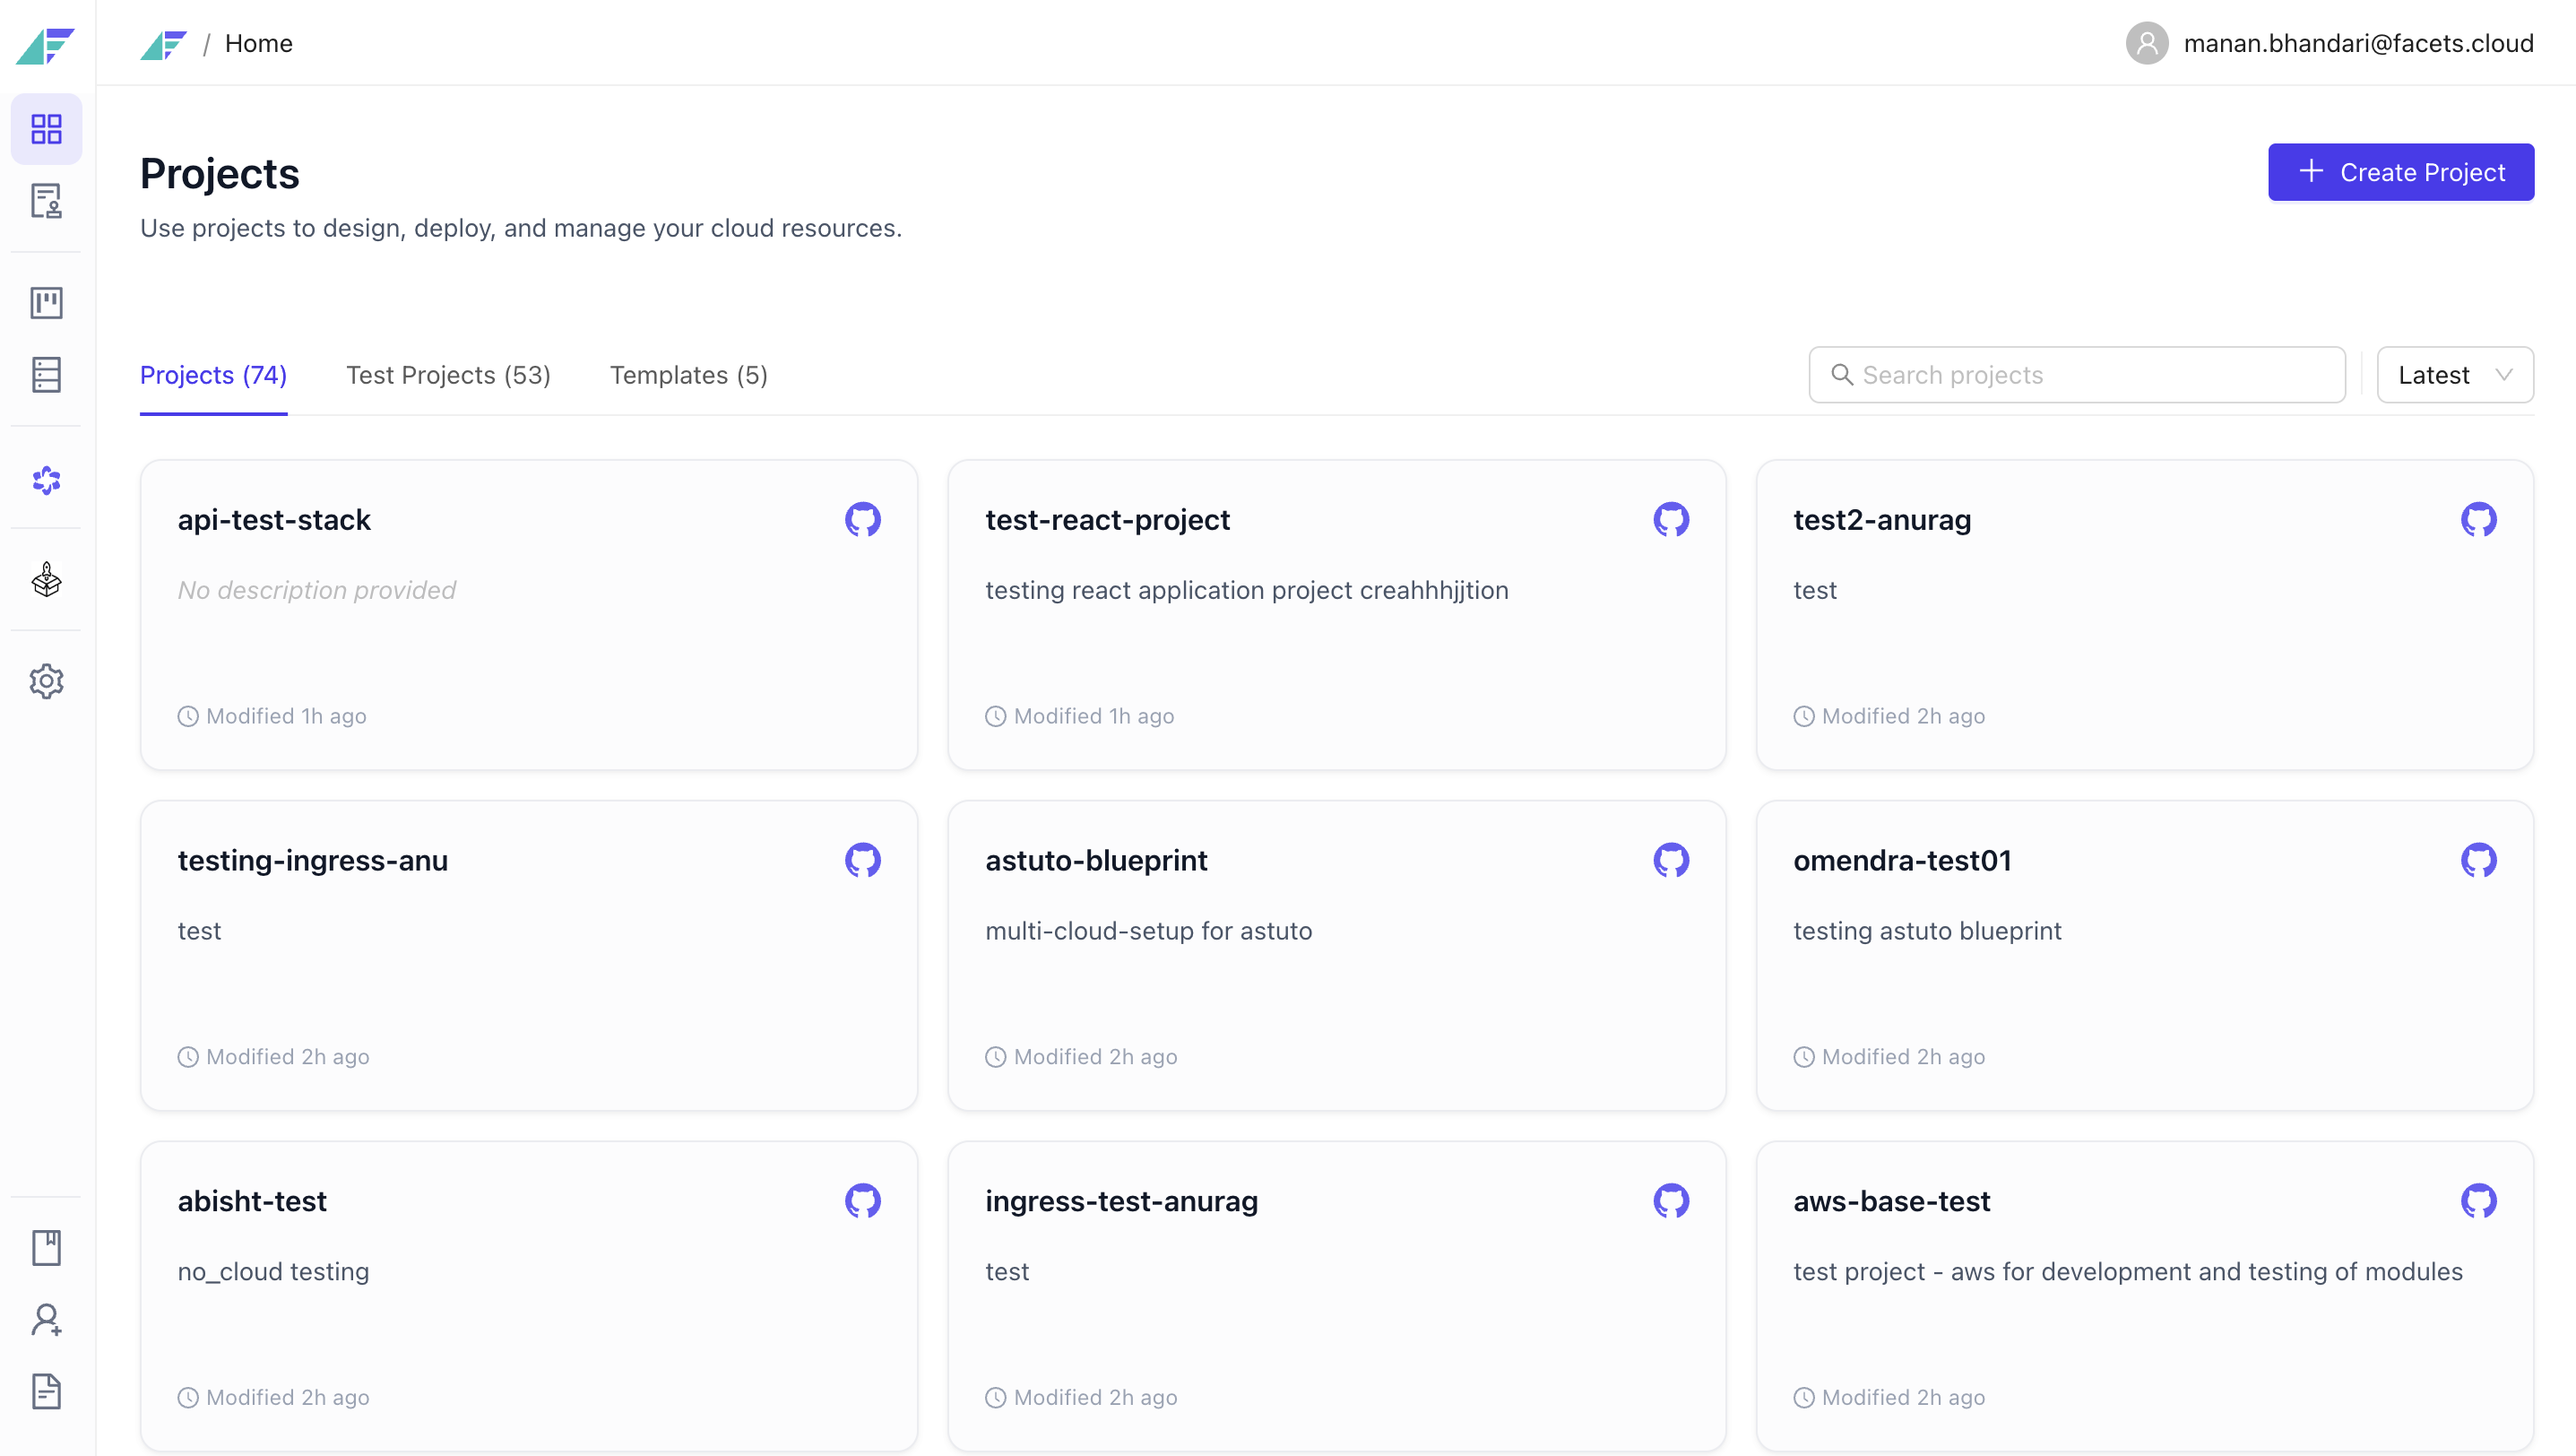Click the settings gear icon in sidebar
The height and width of the screenshot is (1456, 2576).
coord(46,682)
